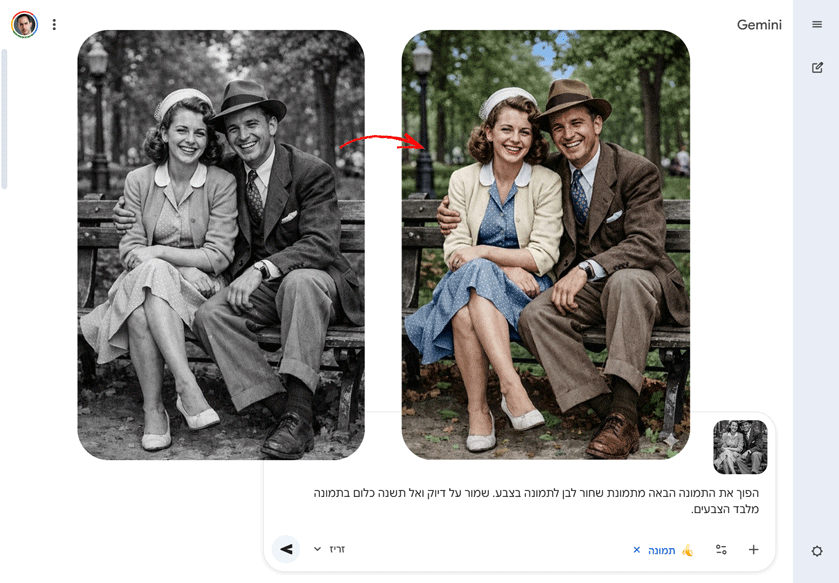Click the banana emoji on the image chip

(687, 550)
